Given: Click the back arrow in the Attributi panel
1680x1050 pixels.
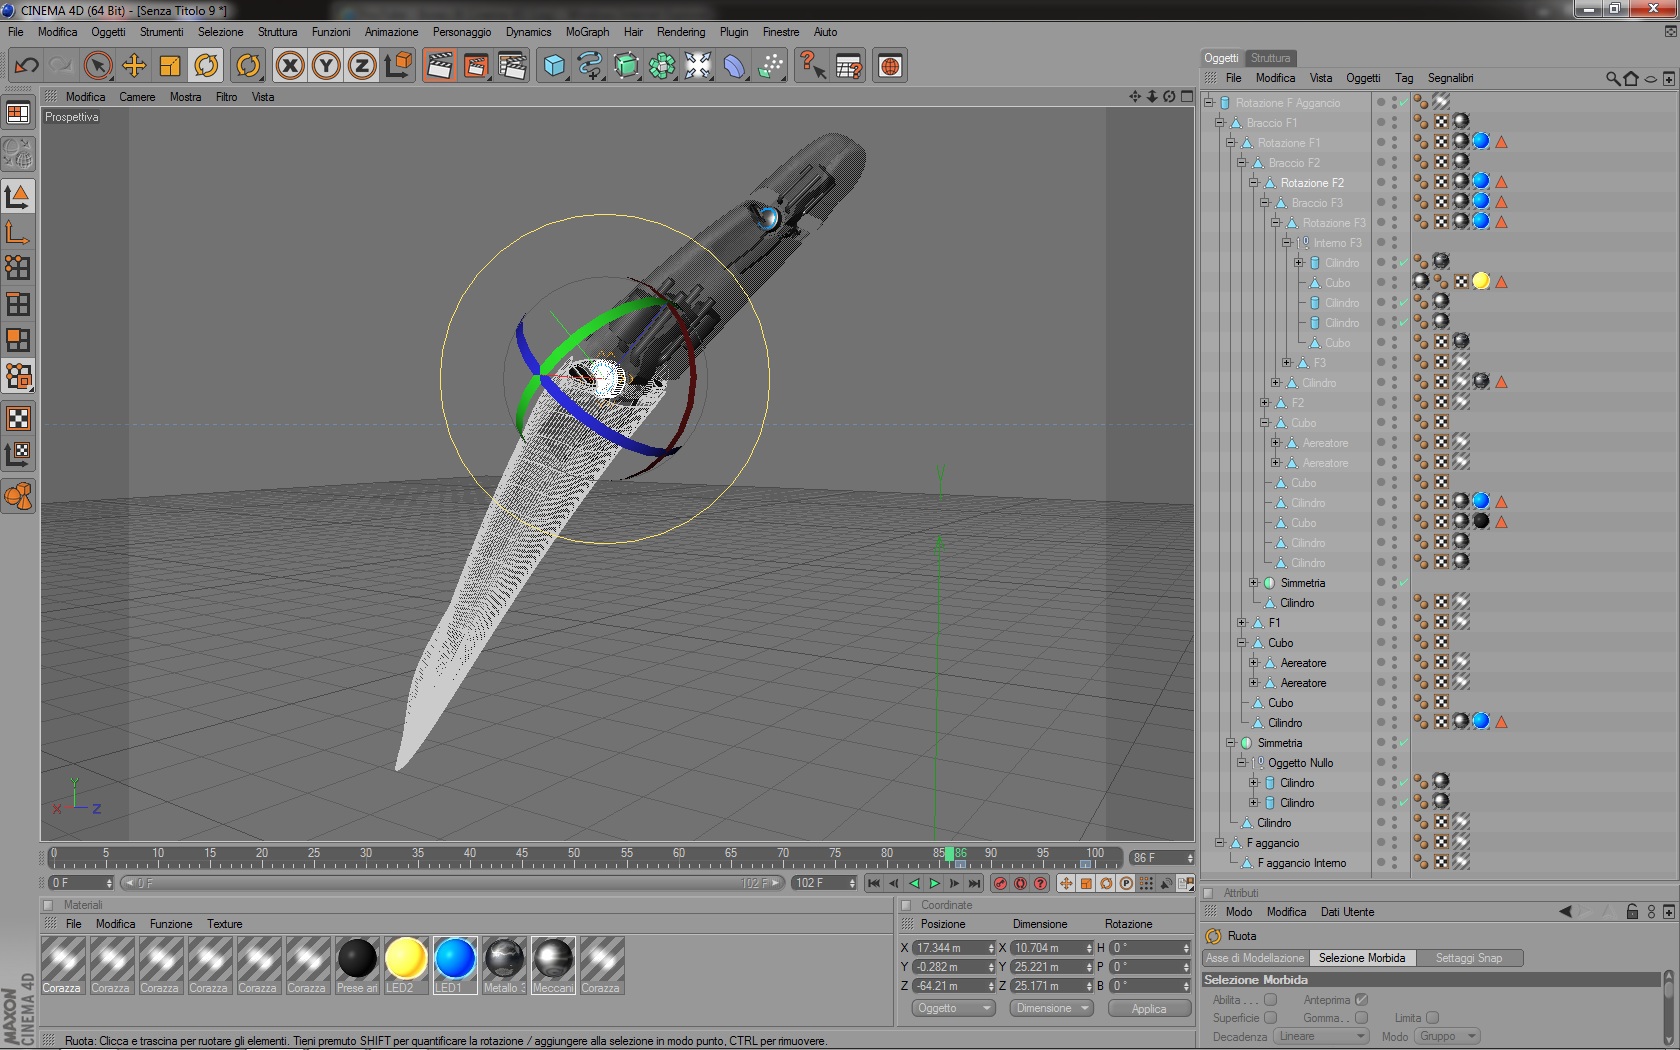Looking at the screenshot, I should [x=1566, y=912].
